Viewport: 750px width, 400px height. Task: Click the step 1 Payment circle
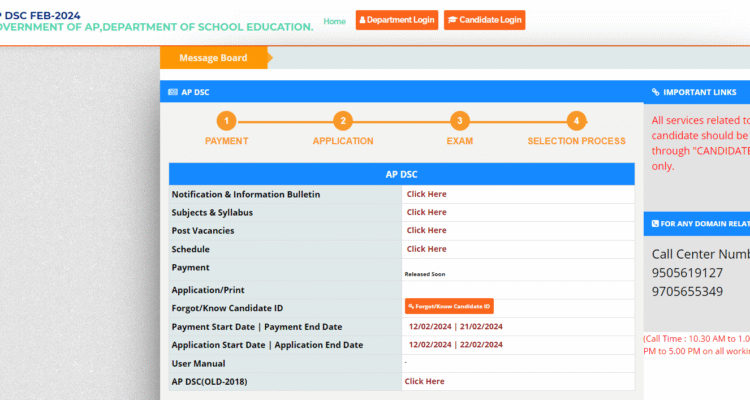point(226,121)
